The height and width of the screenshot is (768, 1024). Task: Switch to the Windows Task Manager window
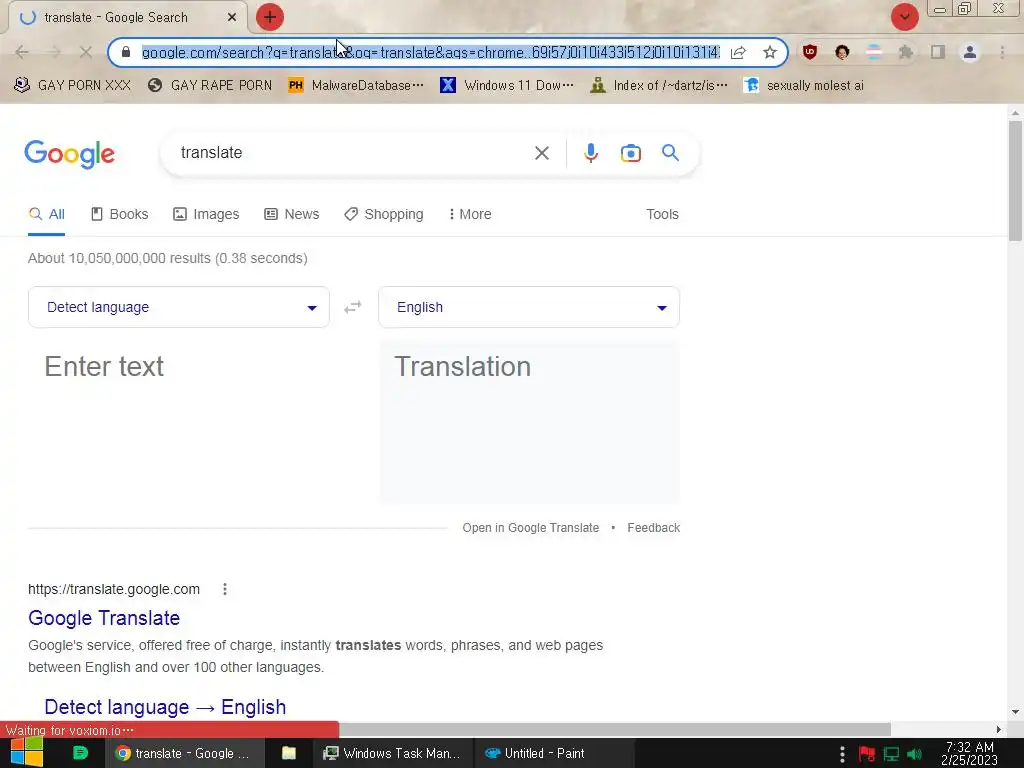pos(393,753)
